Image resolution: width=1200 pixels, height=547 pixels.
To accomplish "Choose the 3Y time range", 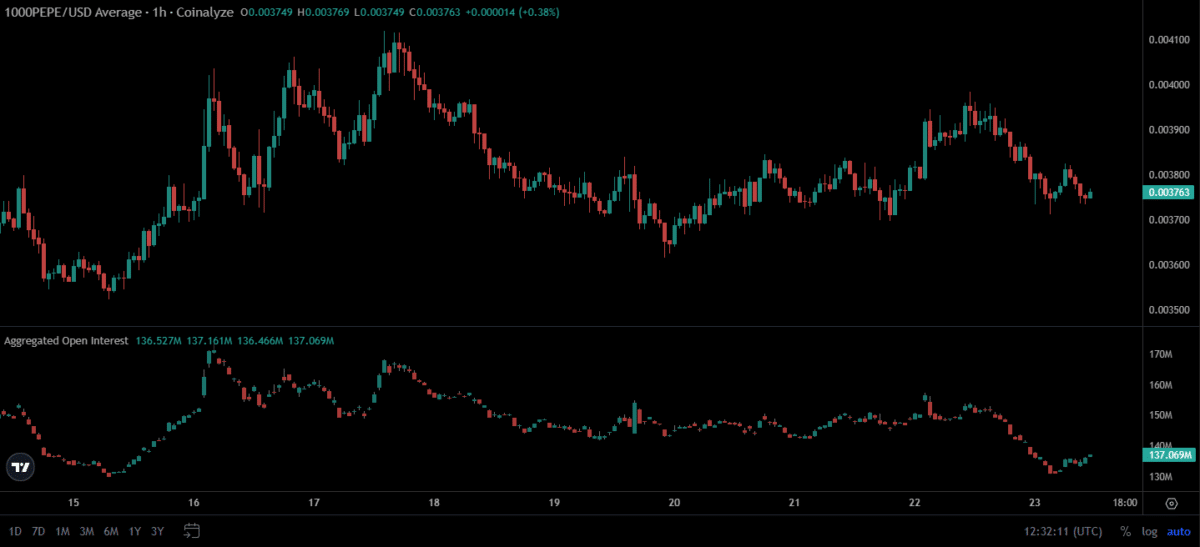I will [157, 531].
